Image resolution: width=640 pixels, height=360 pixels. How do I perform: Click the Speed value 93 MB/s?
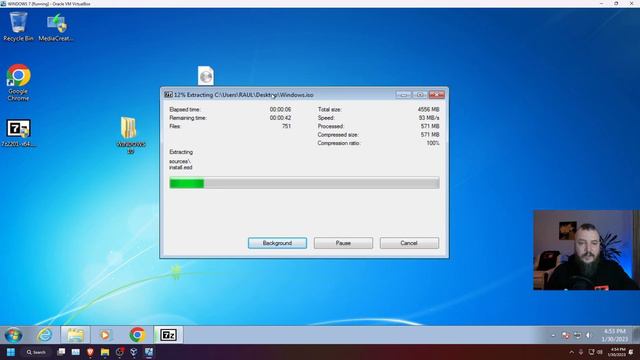[x=429, y=118]
